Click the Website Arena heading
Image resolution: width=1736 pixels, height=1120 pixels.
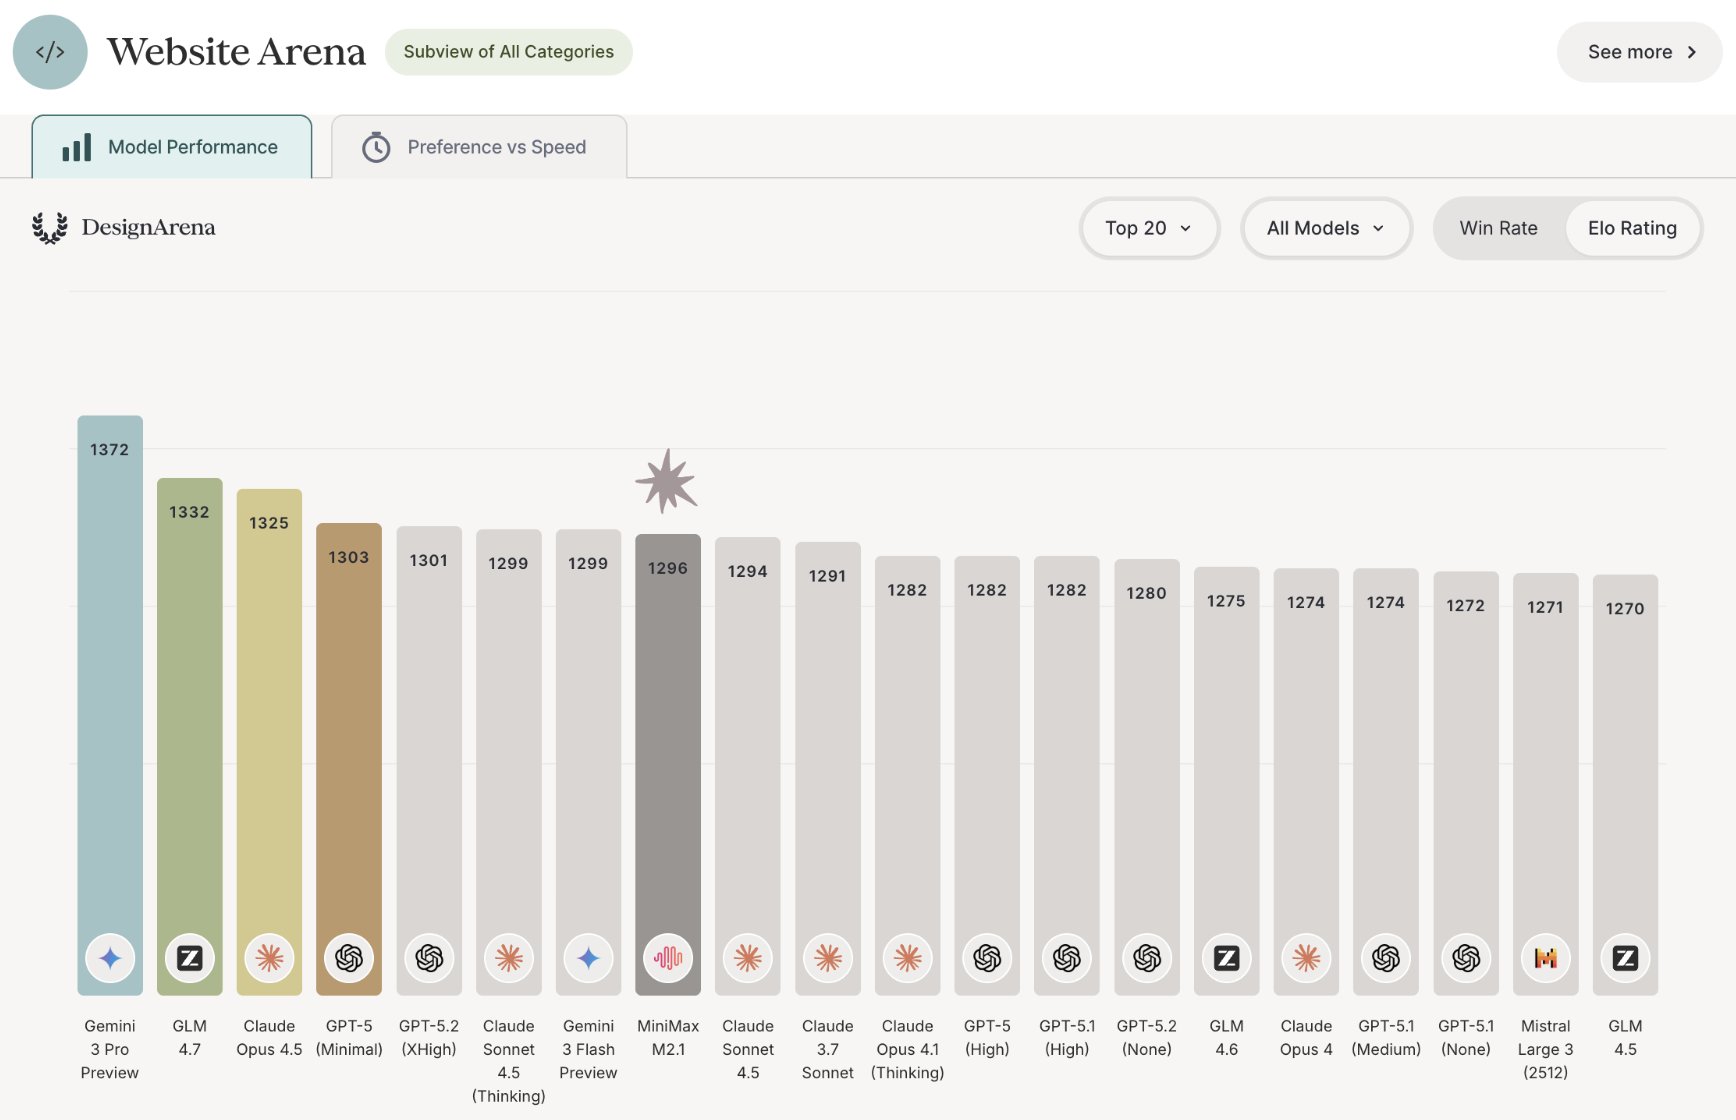coord(237,52)
